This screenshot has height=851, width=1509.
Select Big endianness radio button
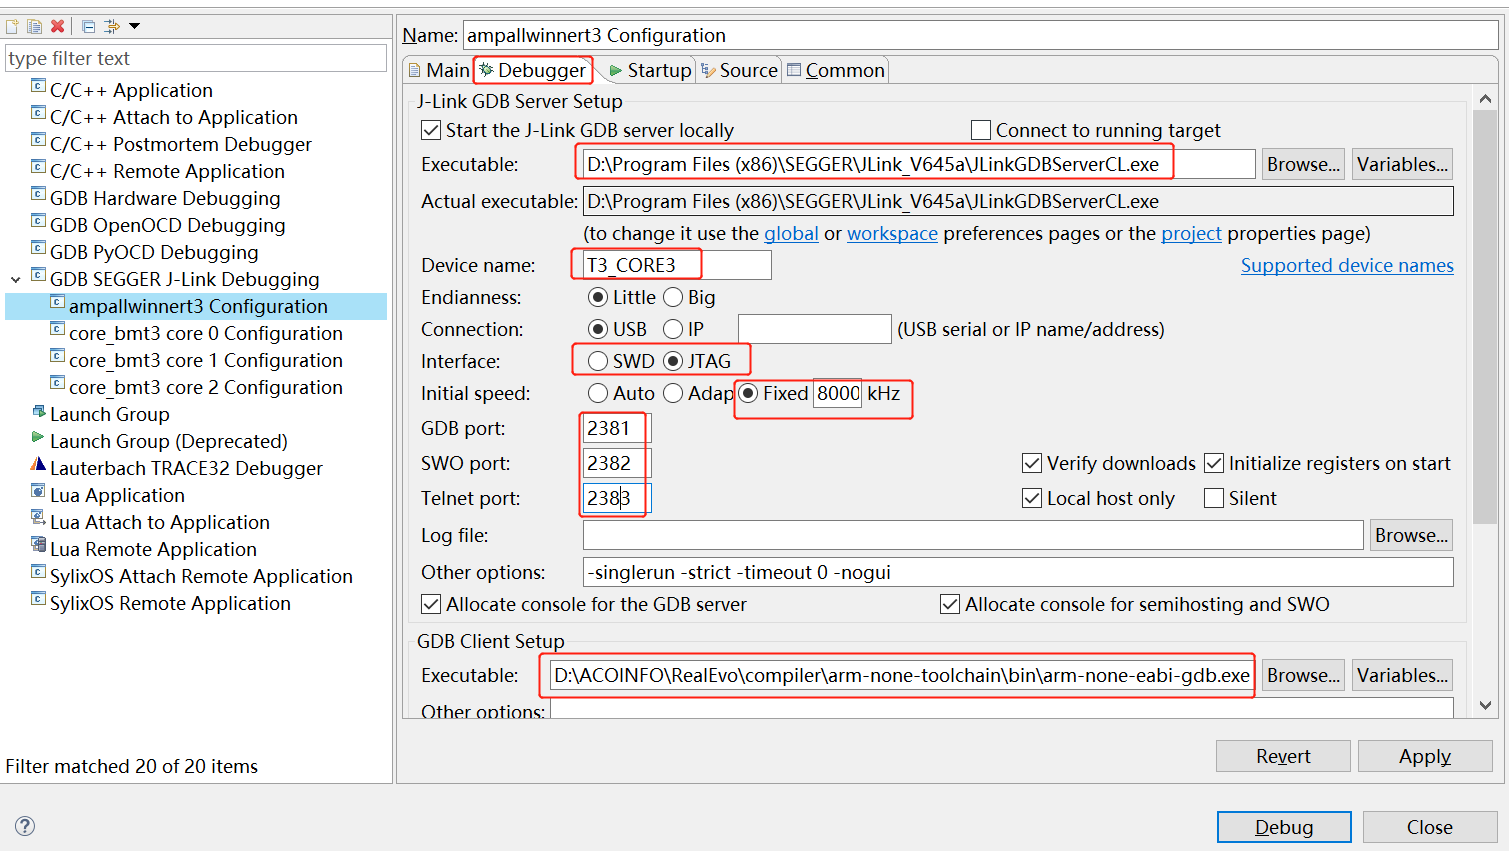(x=673, y=297)
